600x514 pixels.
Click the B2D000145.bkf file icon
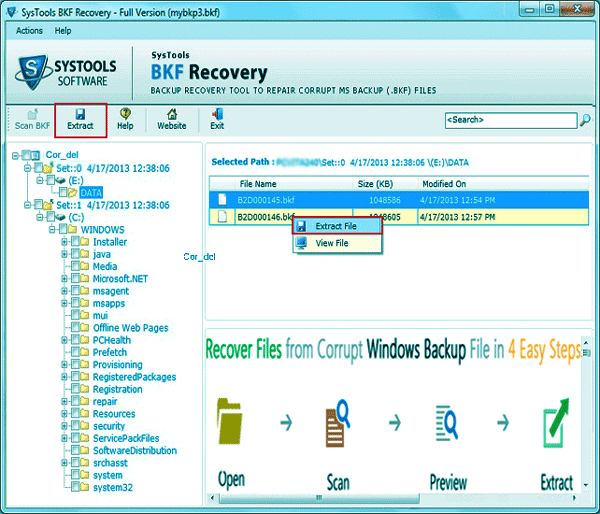[x=222, y=199]
